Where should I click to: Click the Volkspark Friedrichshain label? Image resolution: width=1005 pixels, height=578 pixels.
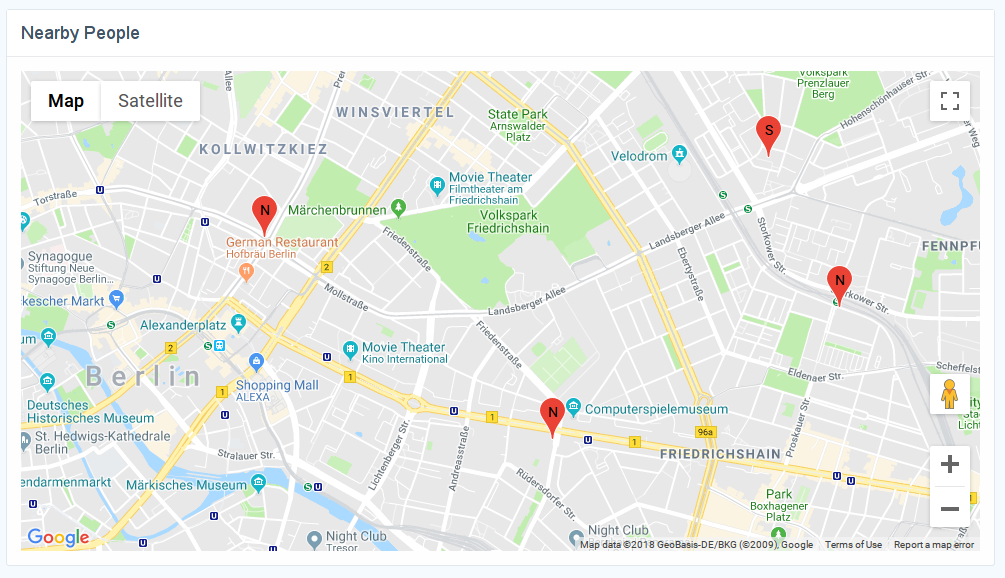point(508,222)
